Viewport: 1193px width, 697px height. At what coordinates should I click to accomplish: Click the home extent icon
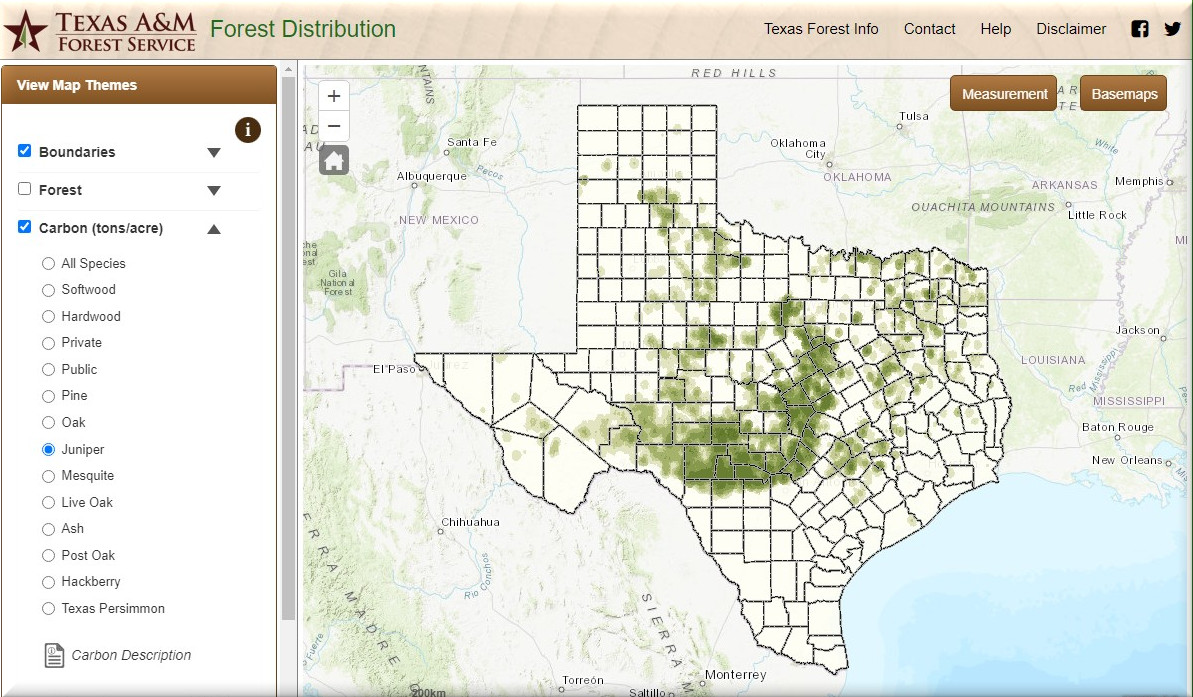[334, 160]
